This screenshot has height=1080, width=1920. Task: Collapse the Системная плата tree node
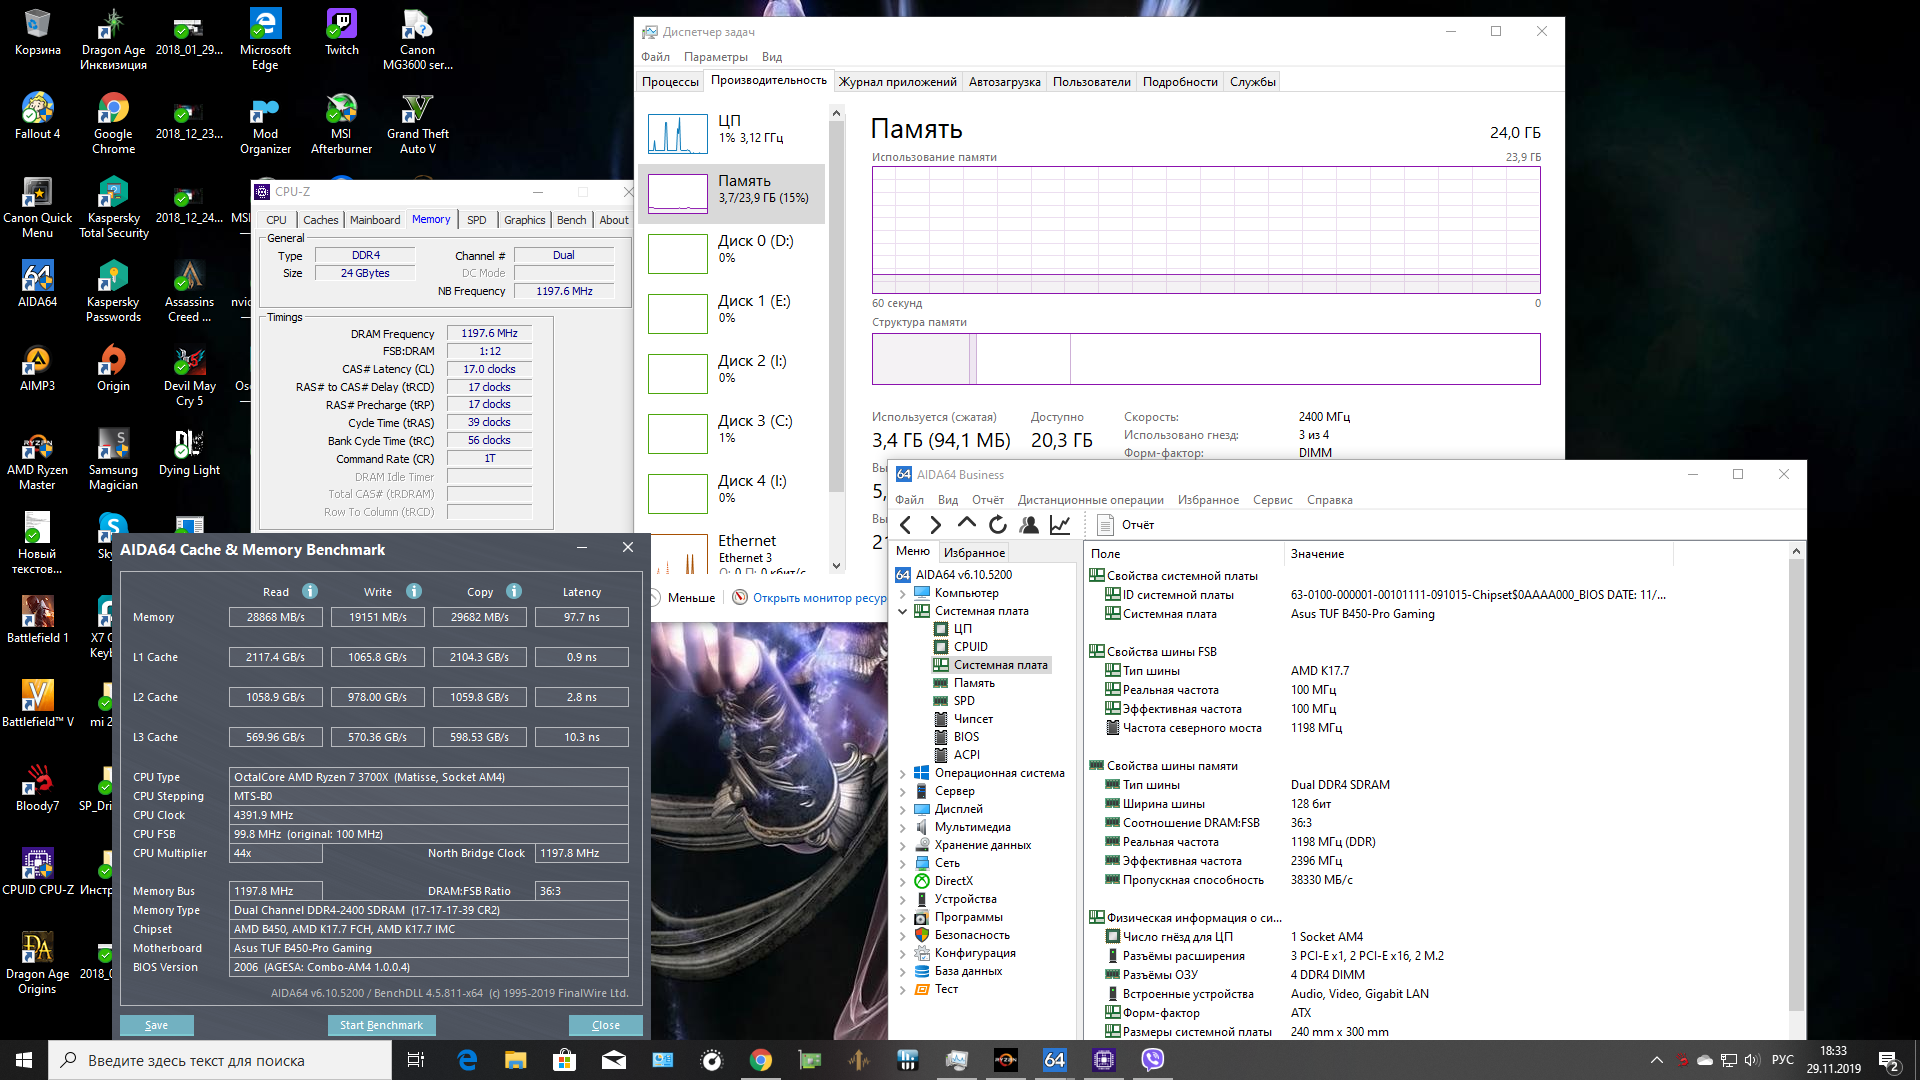pyautogui.click(x=903, y=611)
